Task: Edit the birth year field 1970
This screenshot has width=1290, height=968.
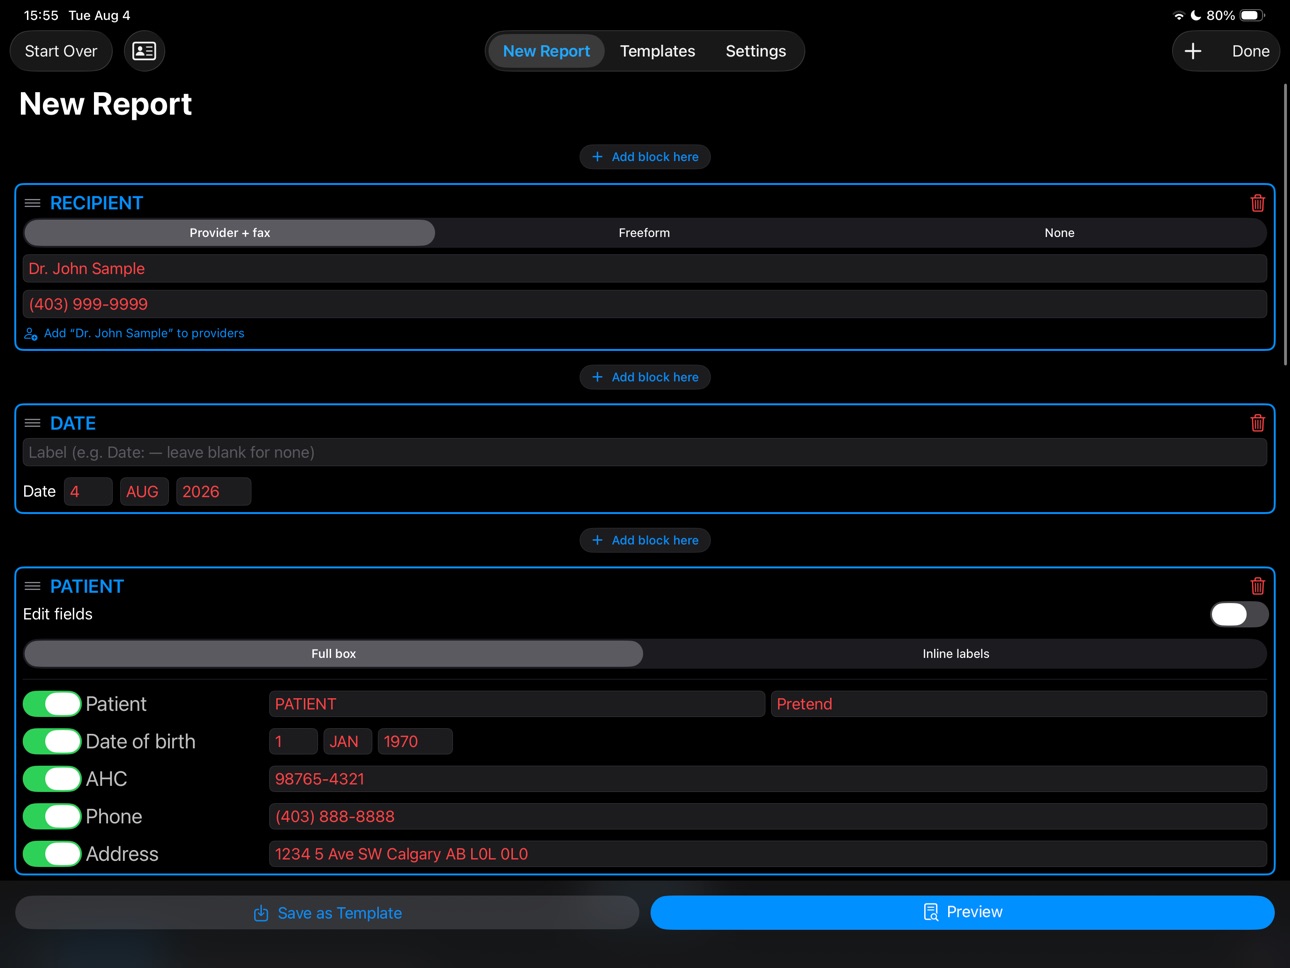Action: (415, 741)
